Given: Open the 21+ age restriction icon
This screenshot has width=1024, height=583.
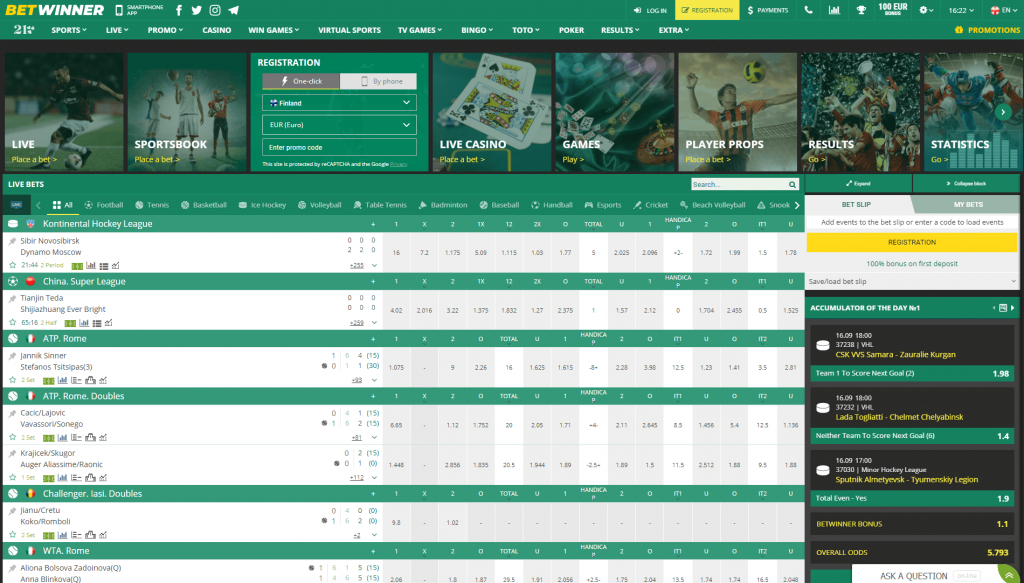Looking at the screenshot, I should tap(24, 30).
